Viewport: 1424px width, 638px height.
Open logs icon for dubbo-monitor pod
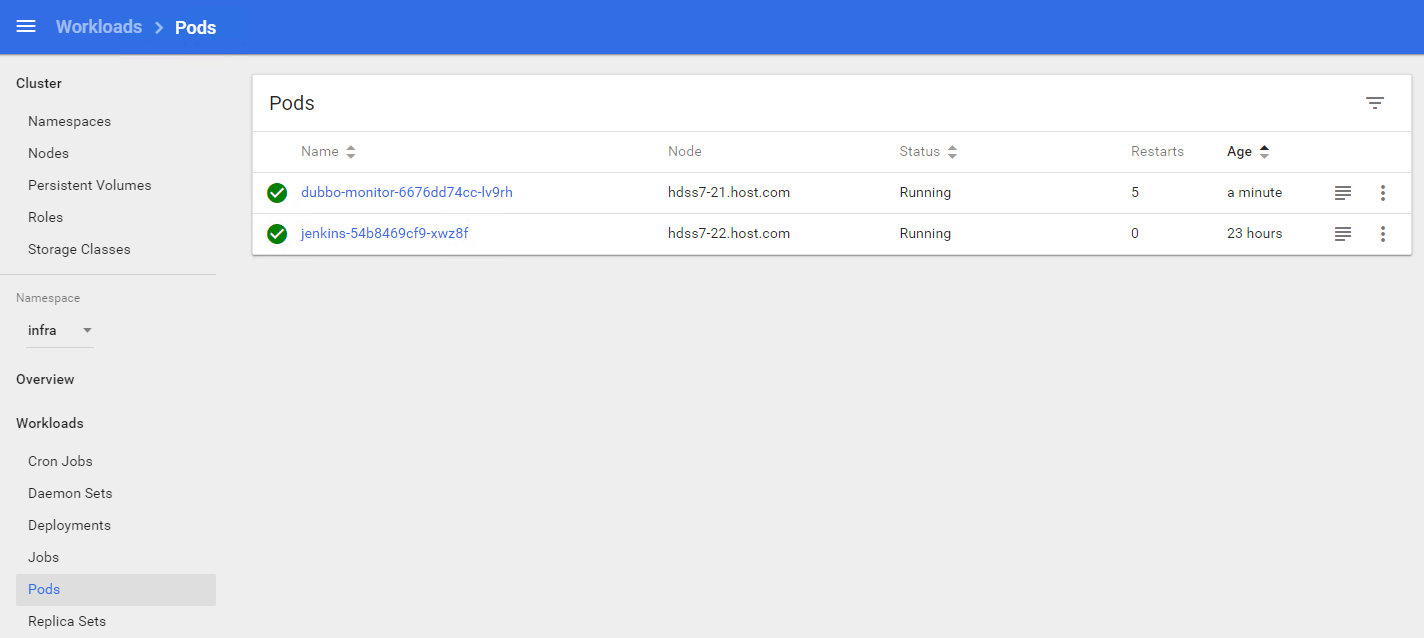point(1343,193)
